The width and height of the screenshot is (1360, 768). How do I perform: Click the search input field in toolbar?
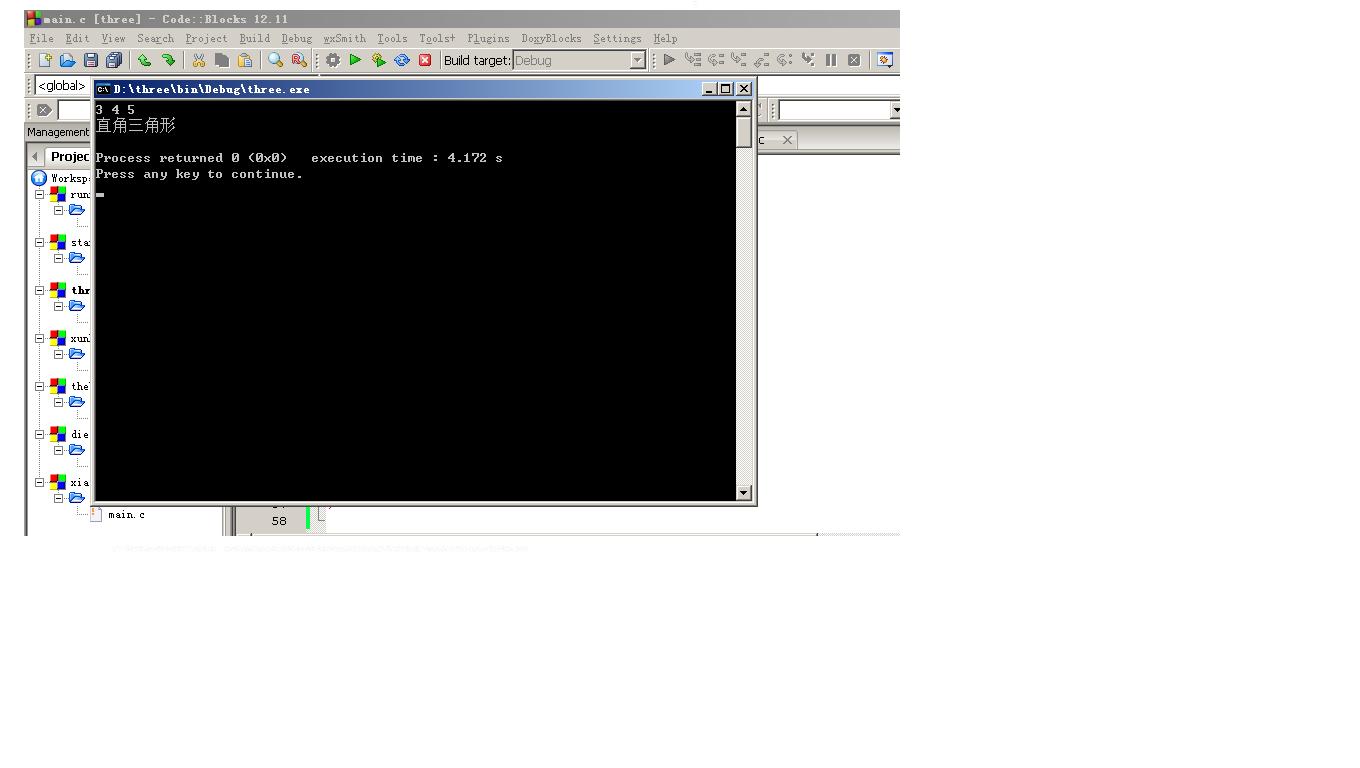click(75, 110)
